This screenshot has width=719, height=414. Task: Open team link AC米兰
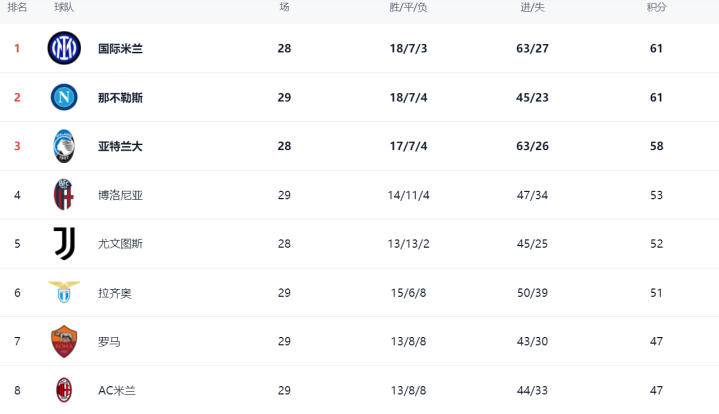[x=117, y=391]
